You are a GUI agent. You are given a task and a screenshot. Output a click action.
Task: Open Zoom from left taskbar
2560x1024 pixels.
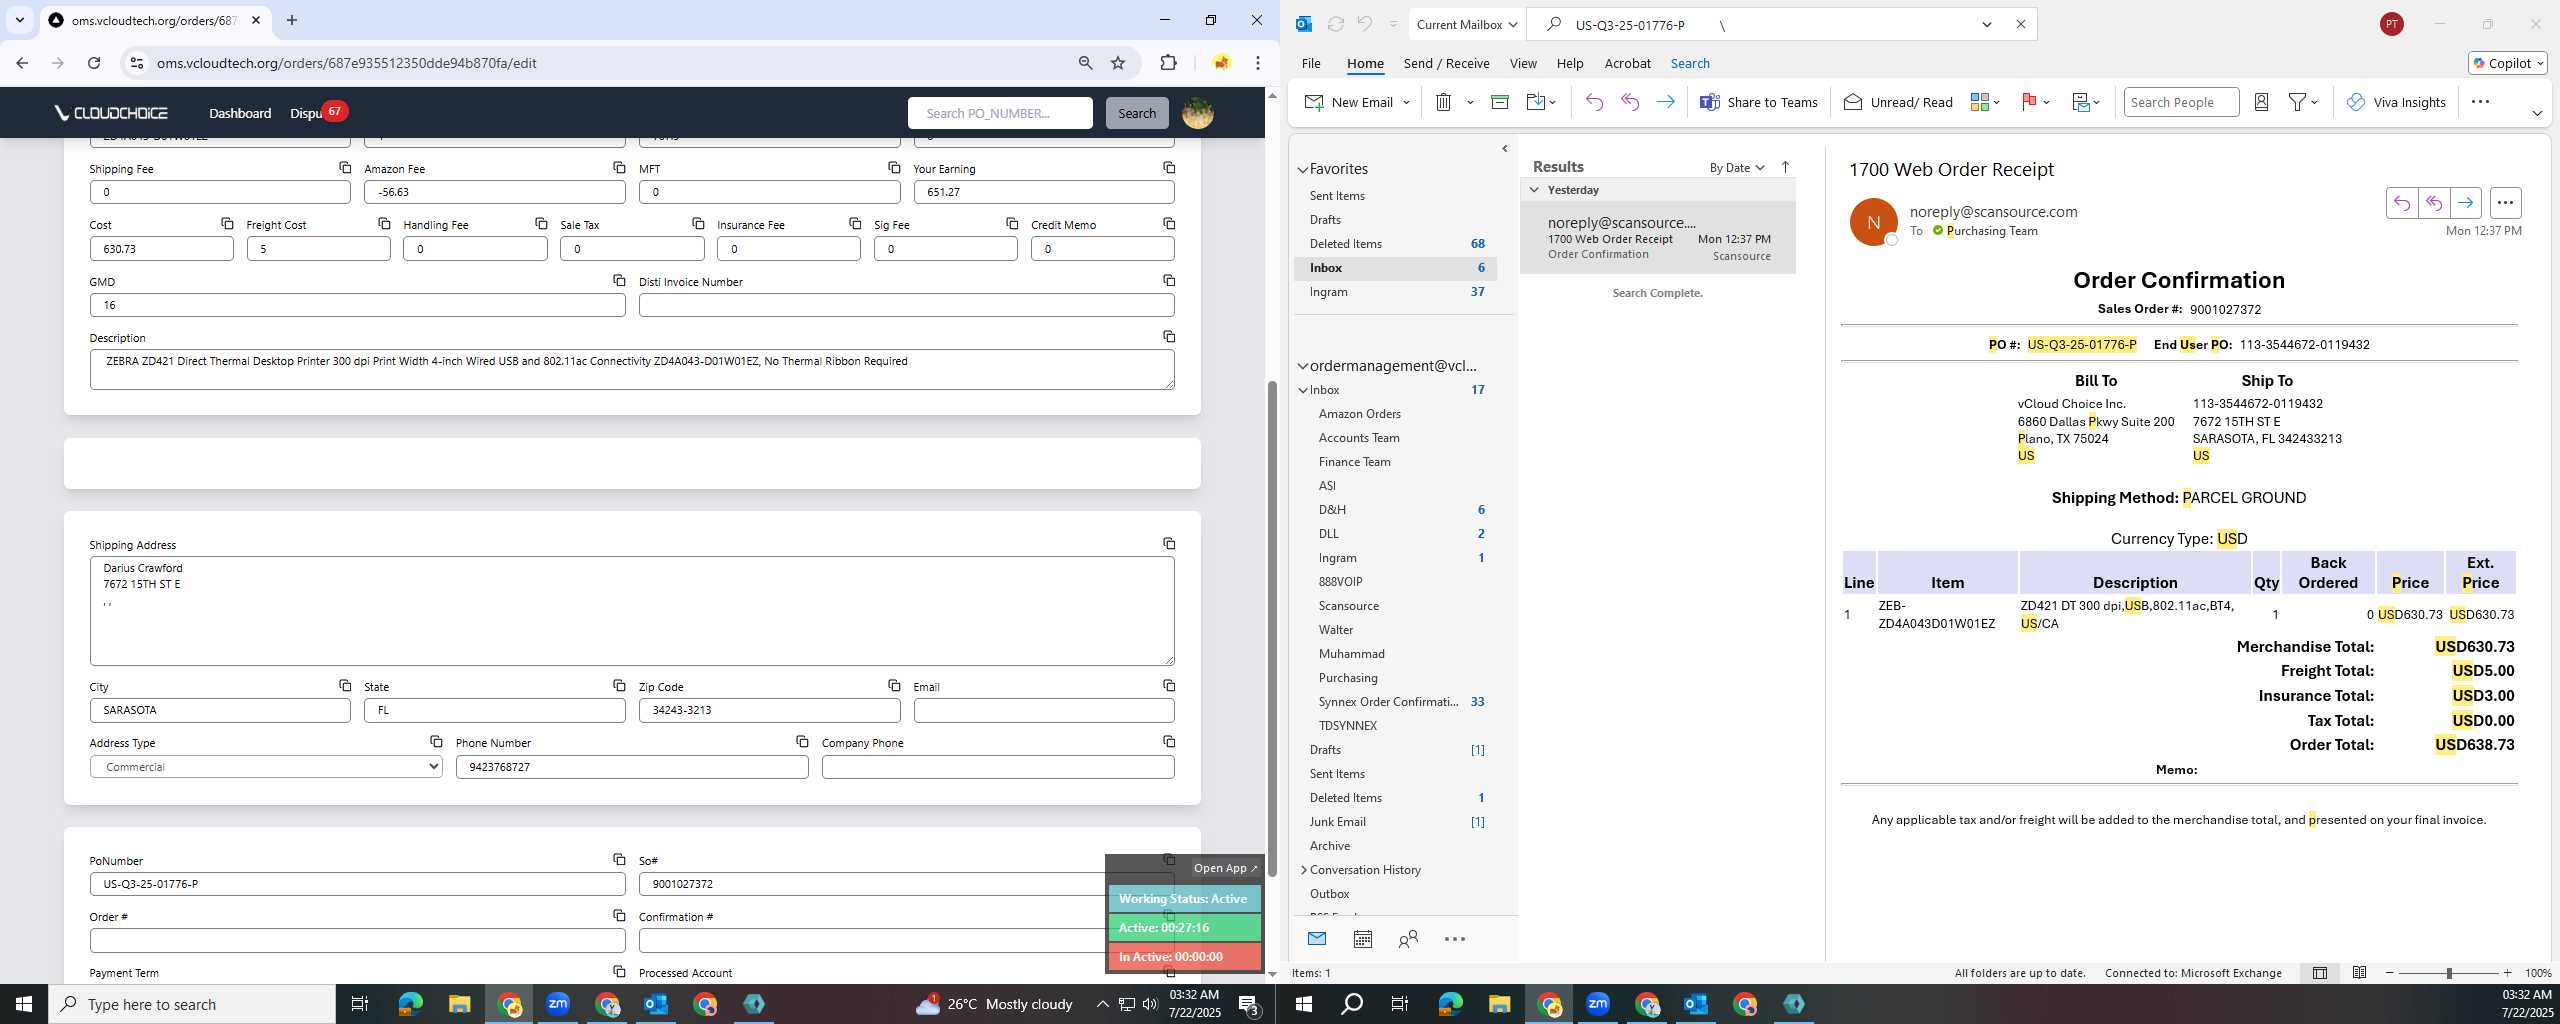point(558,1004)
